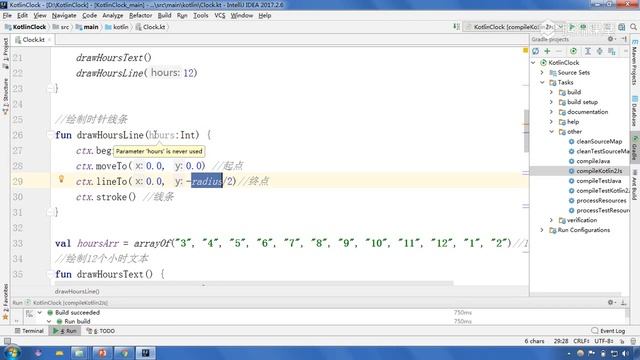640x360 pixels.
Task: Click the green plus Attach Gradle project icon
Action: [x=547, y=51]
